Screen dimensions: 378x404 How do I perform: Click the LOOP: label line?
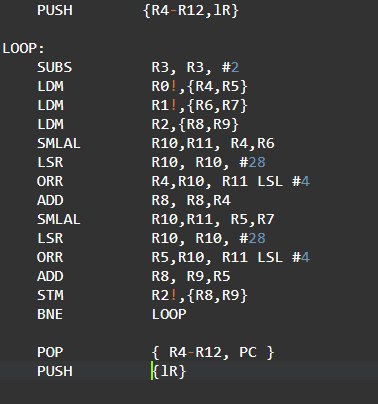[23, 49]
